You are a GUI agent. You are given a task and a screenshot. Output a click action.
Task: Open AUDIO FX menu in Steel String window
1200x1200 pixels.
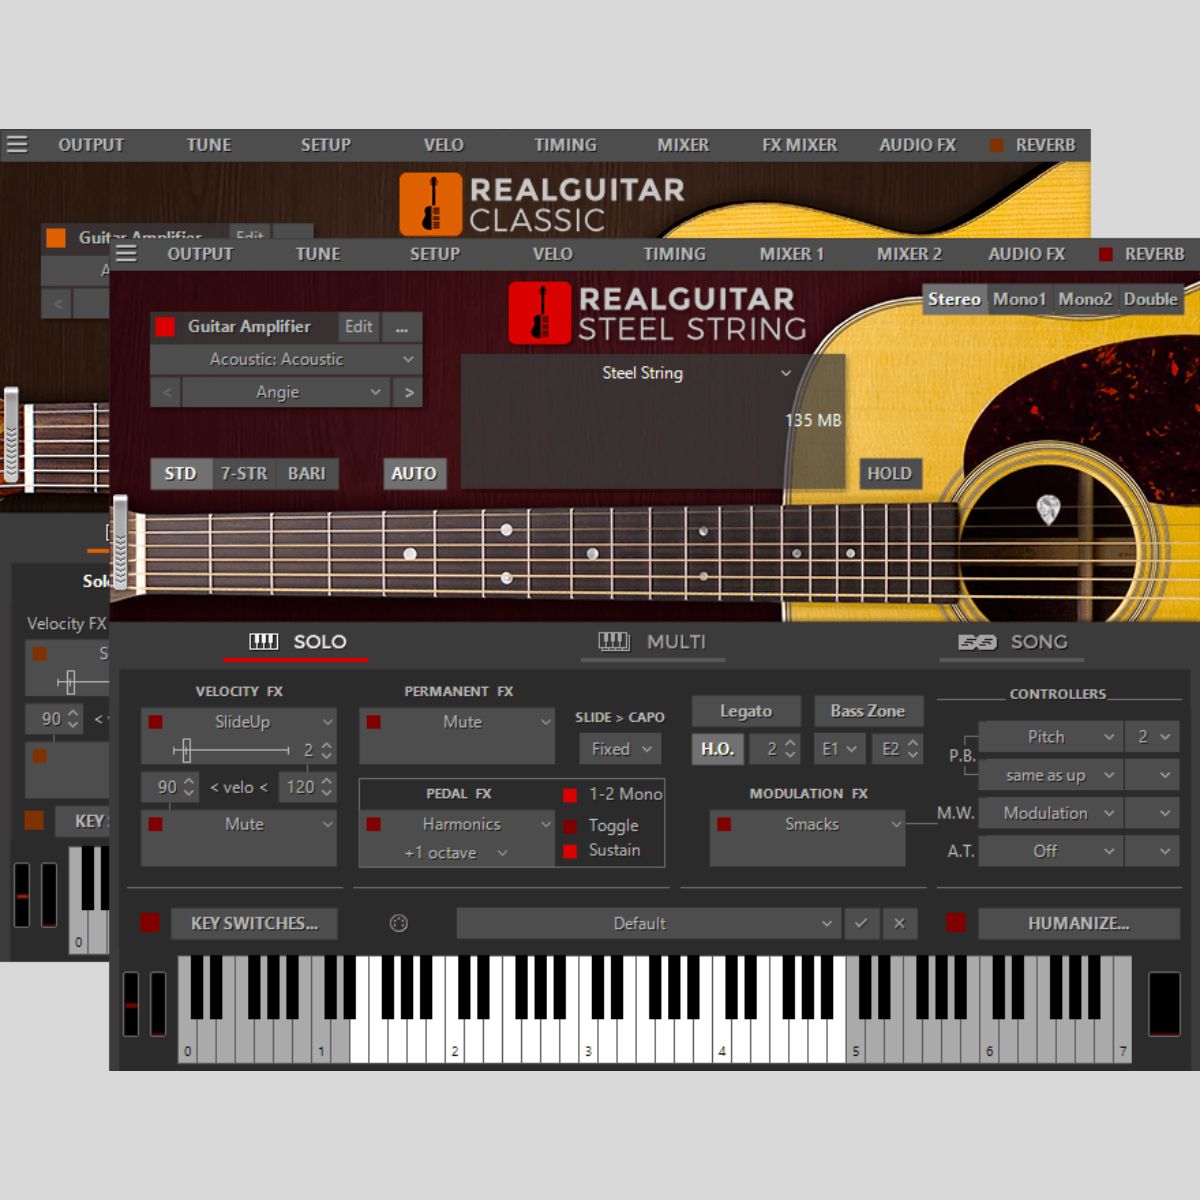pyautogui.click(x=1026, y=254)
